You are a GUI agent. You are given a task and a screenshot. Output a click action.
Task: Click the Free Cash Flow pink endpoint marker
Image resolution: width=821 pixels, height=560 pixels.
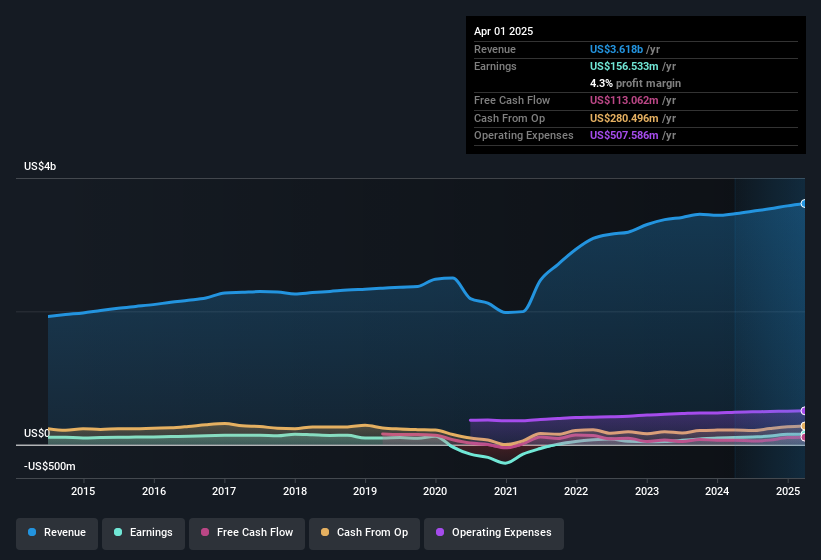pos(804,438)
